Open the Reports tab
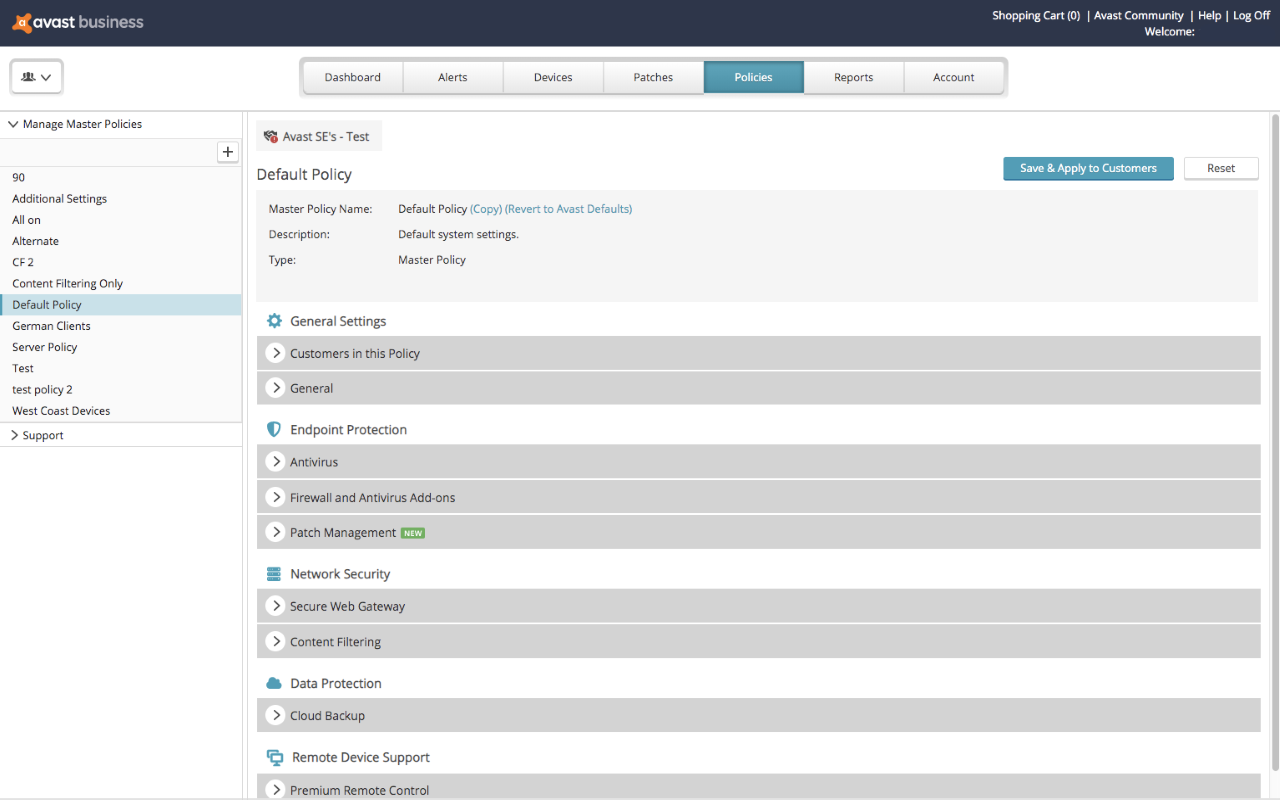Image resolution: width=1280 pixels, height=800 pixels. 854,77
